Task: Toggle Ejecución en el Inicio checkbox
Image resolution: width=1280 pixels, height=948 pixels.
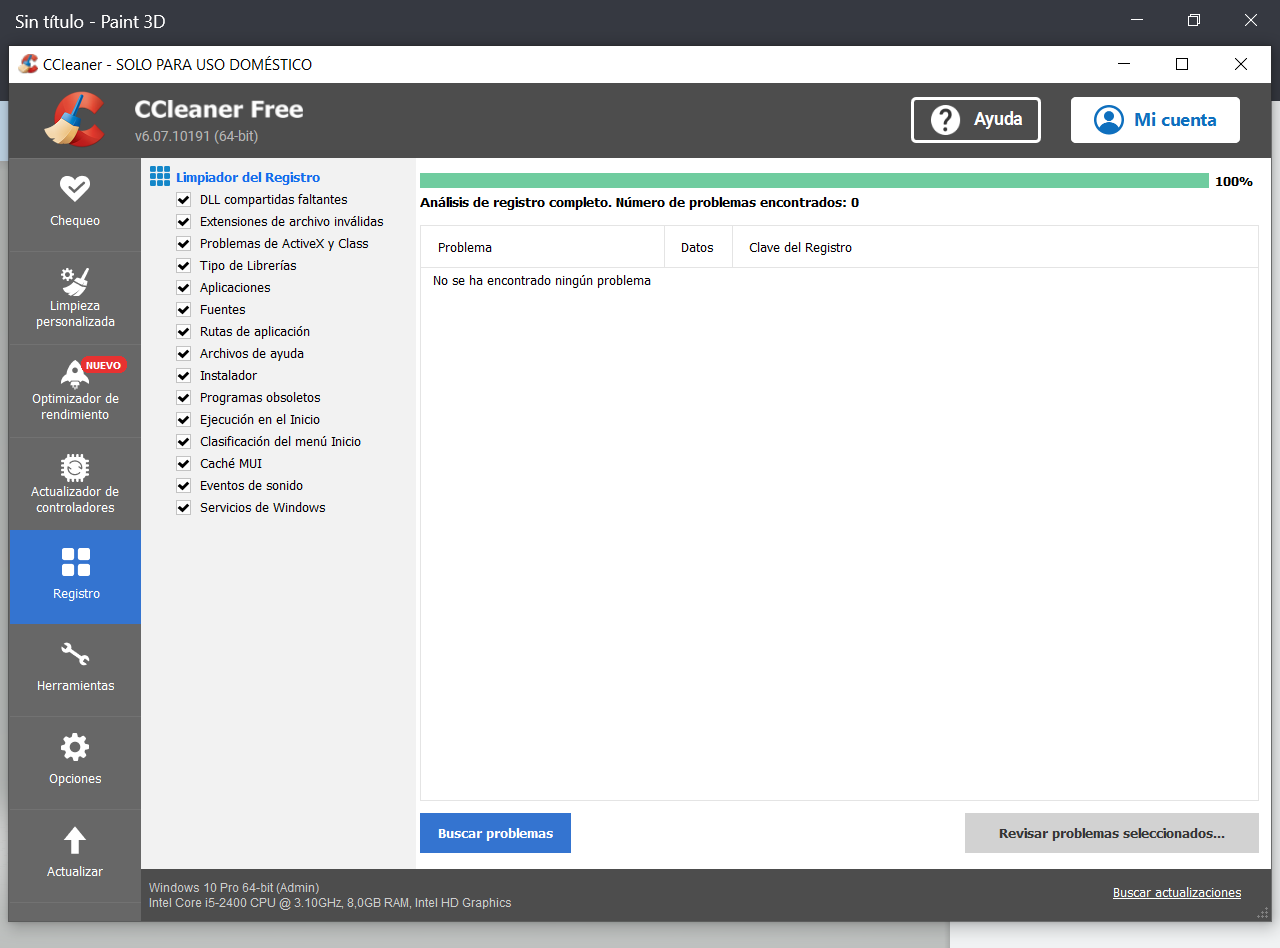Action: pos(183,420)
